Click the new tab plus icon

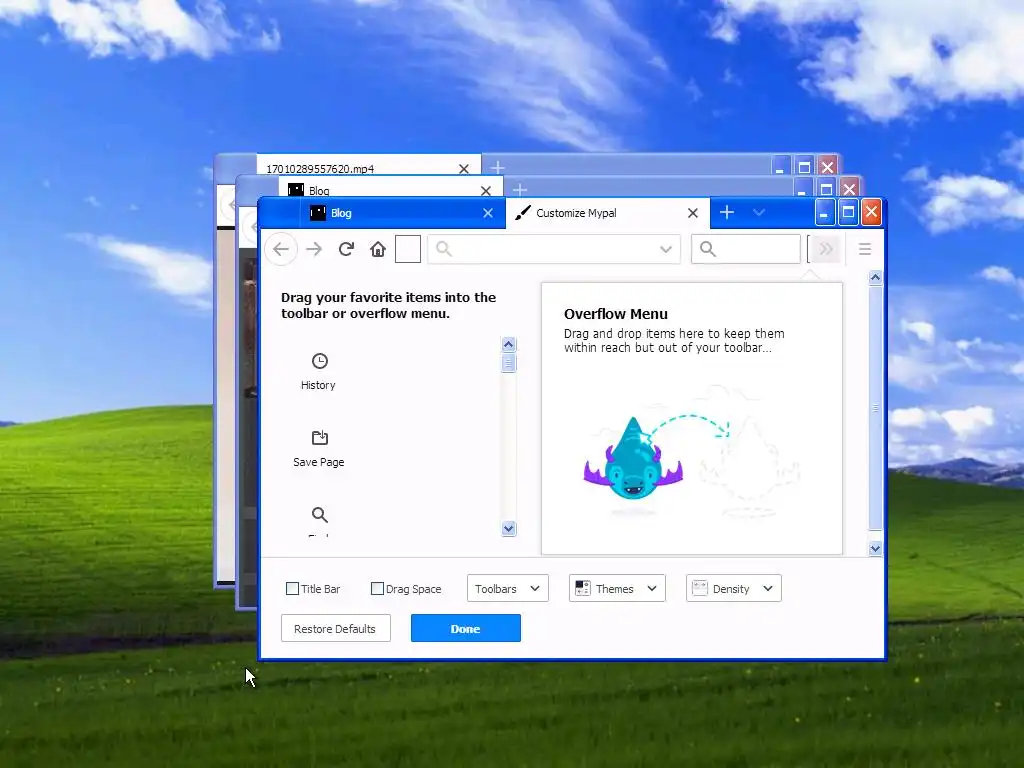(727, 212)
